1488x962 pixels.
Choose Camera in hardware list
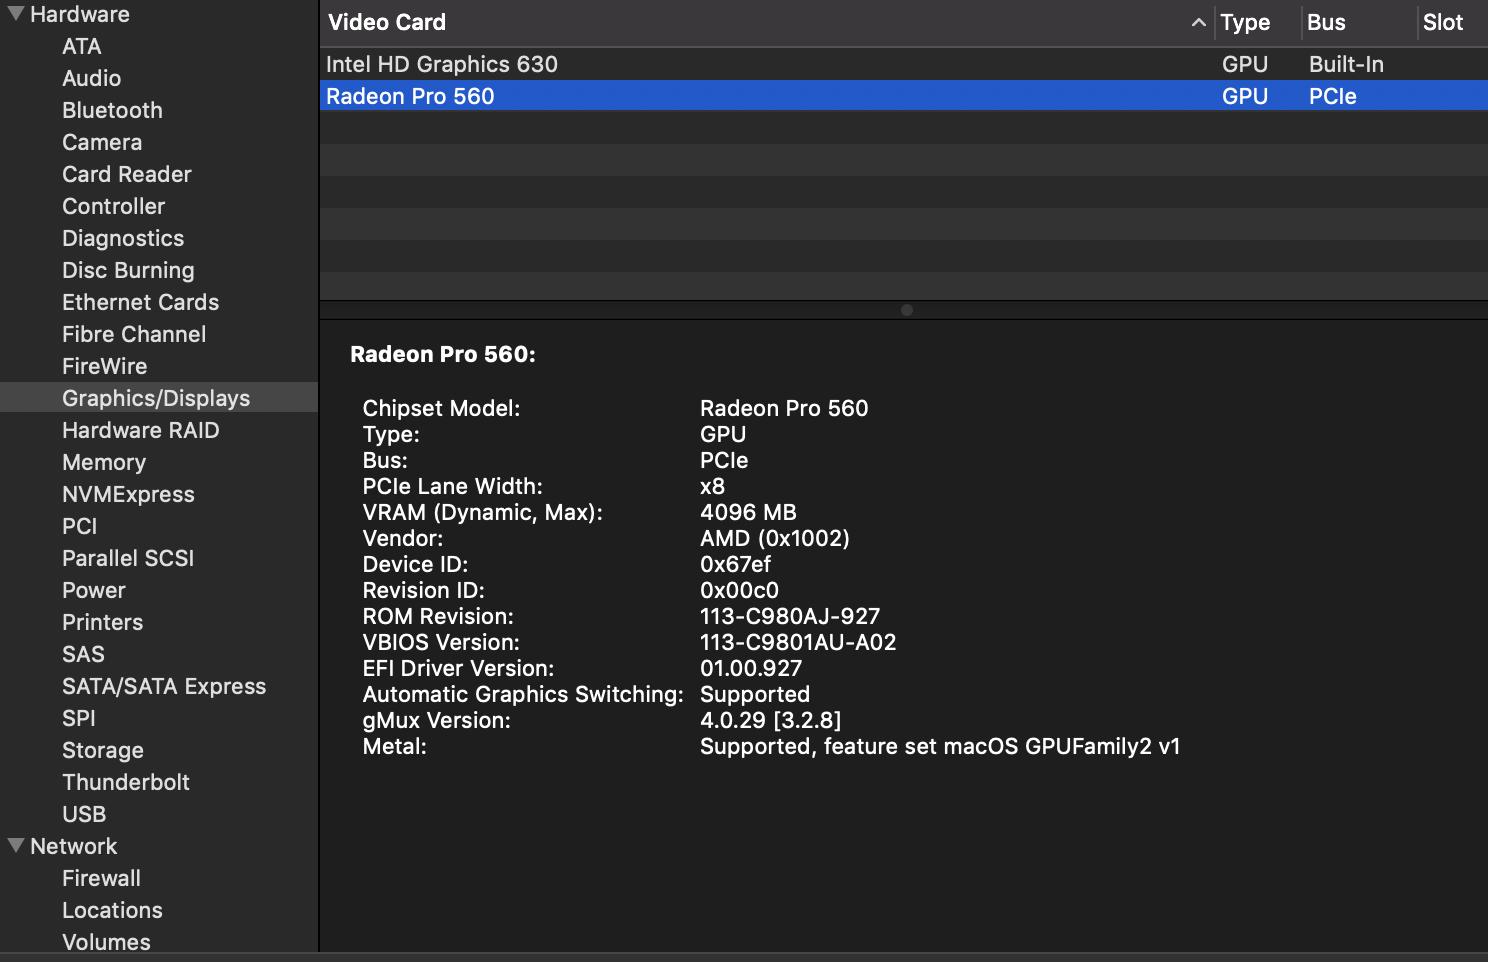102,142
